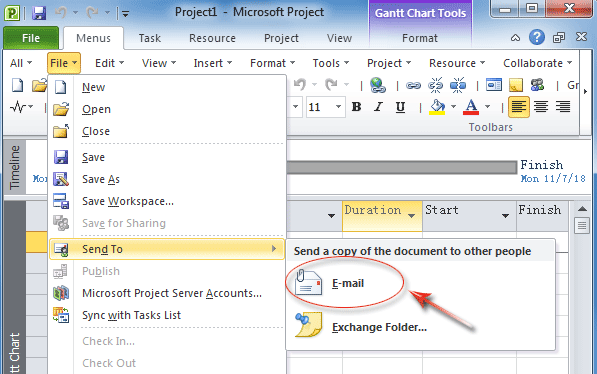Screen dimensions: 597x374
Task: Choose Close from File menu
Action: [x=168, y=131]
